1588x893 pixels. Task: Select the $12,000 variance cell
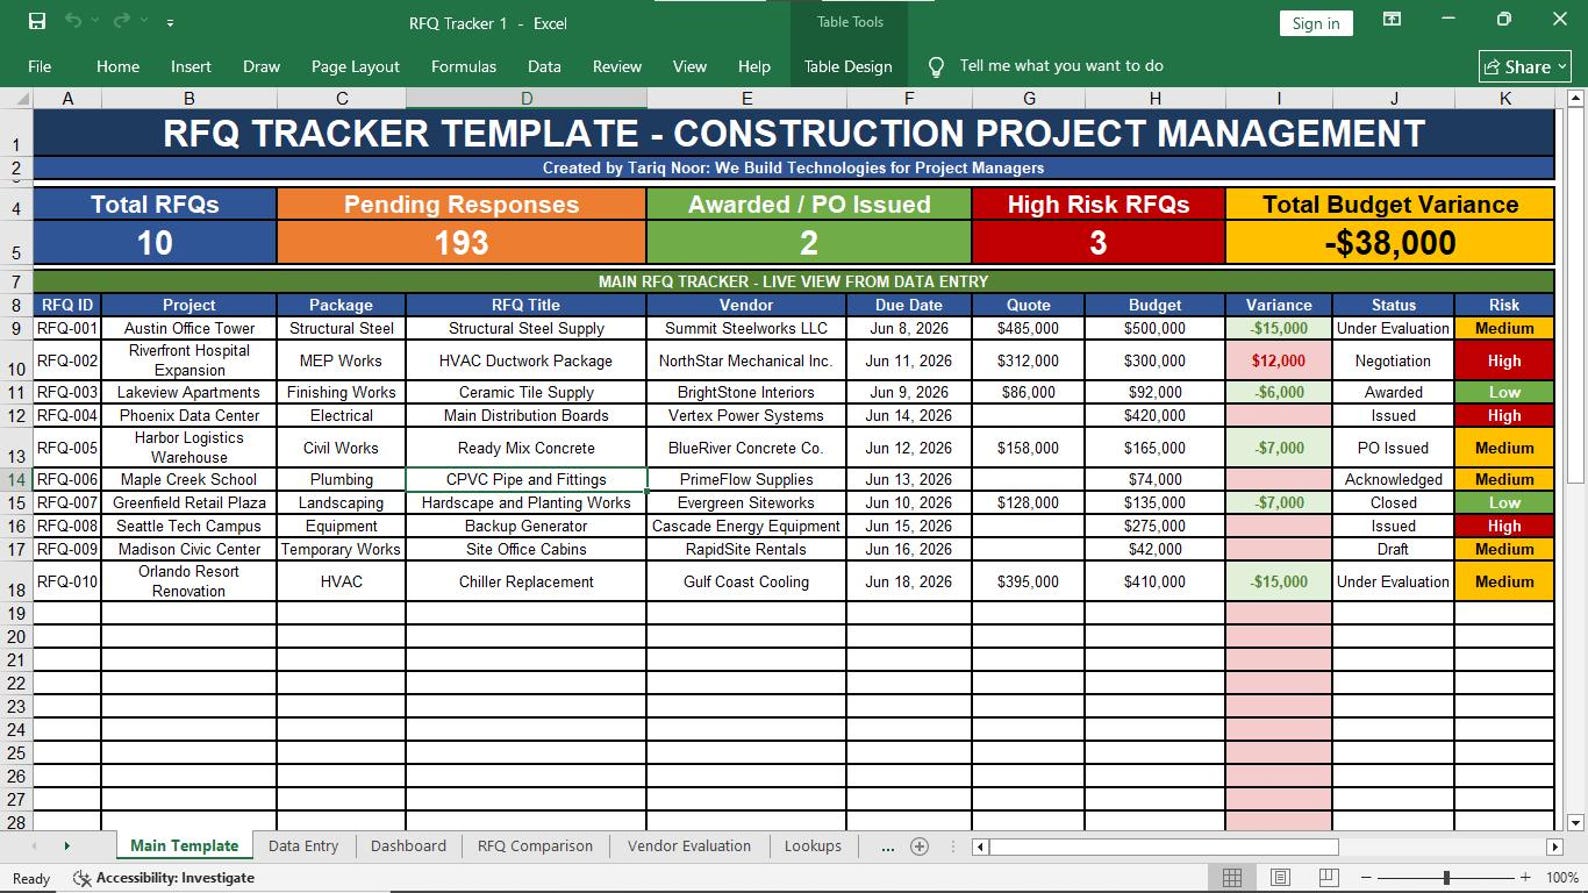1278,361
